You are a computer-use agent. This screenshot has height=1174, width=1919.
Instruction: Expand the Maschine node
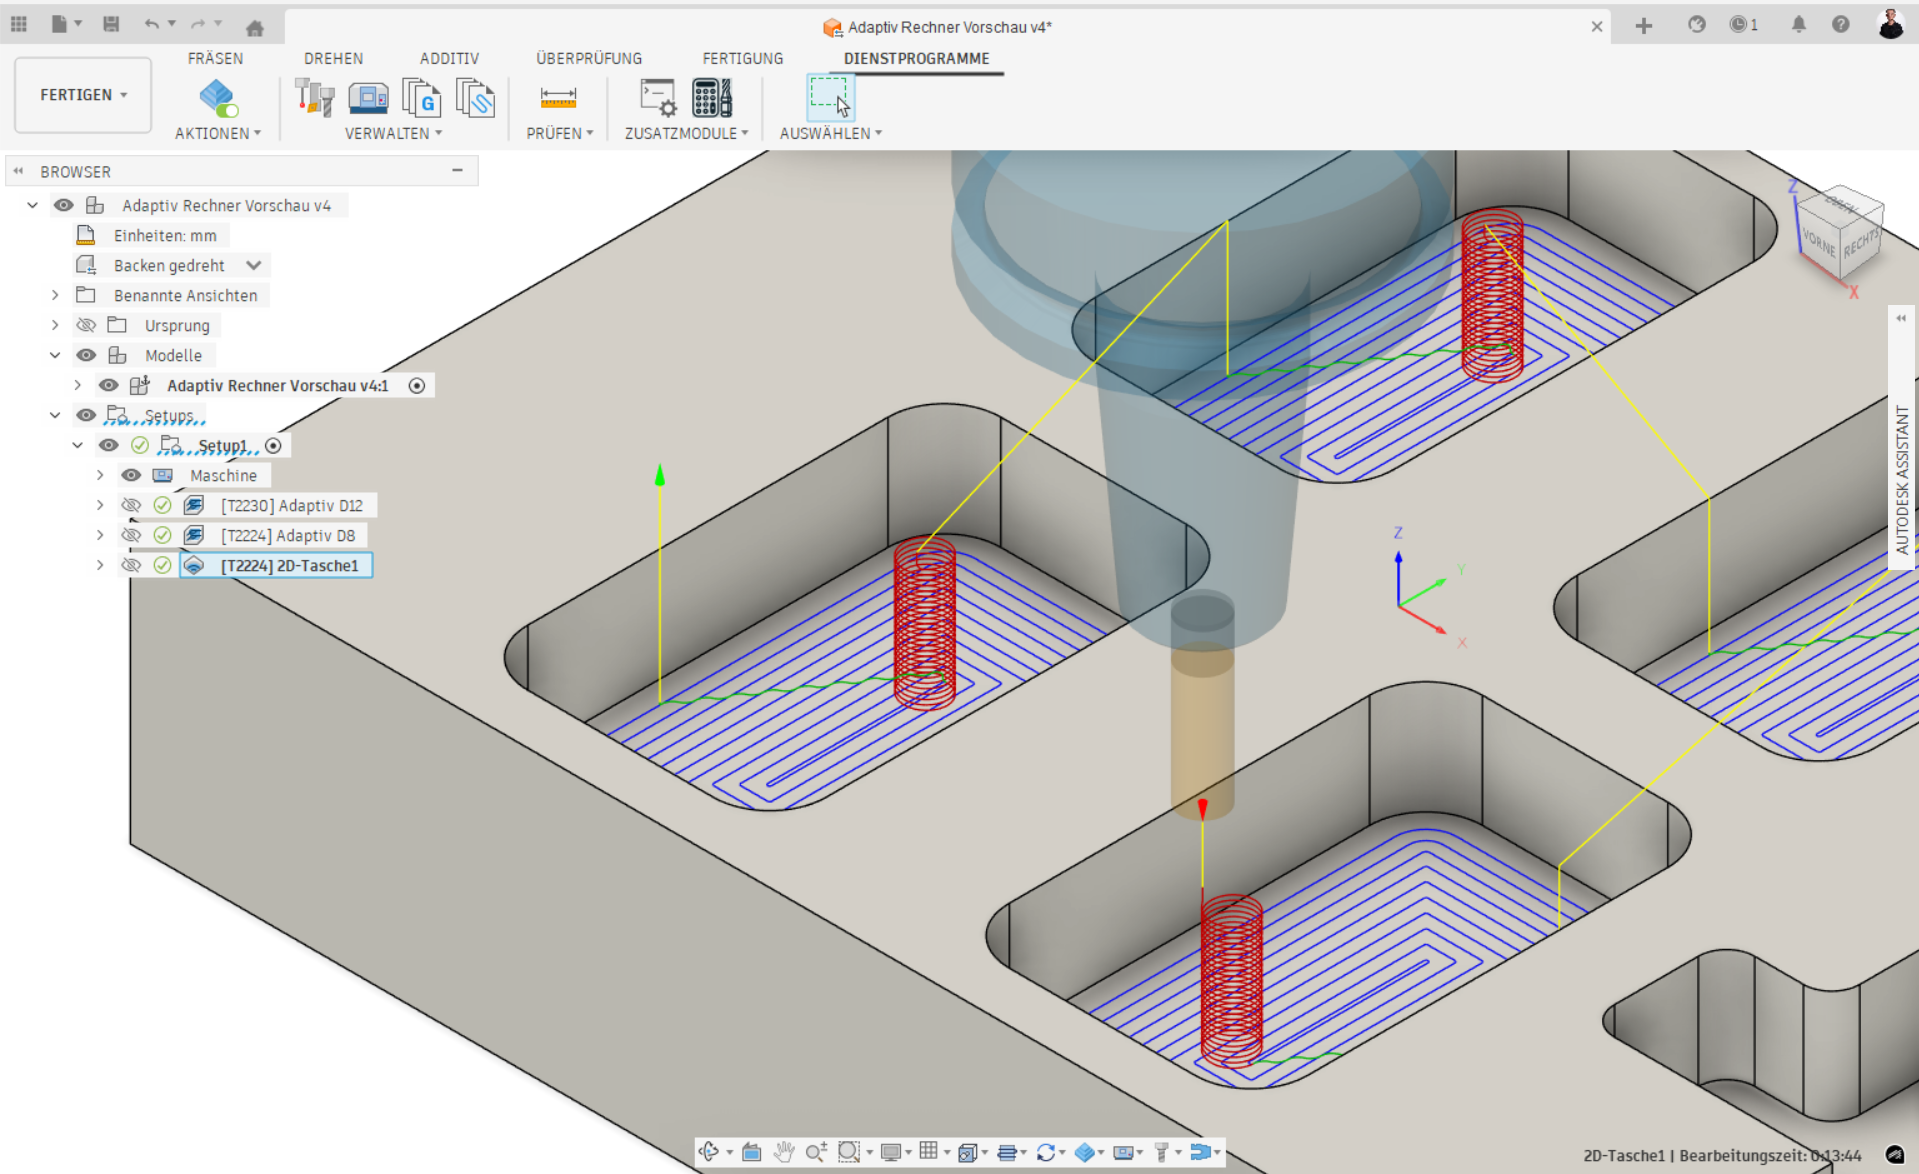[x=100, y=475]
